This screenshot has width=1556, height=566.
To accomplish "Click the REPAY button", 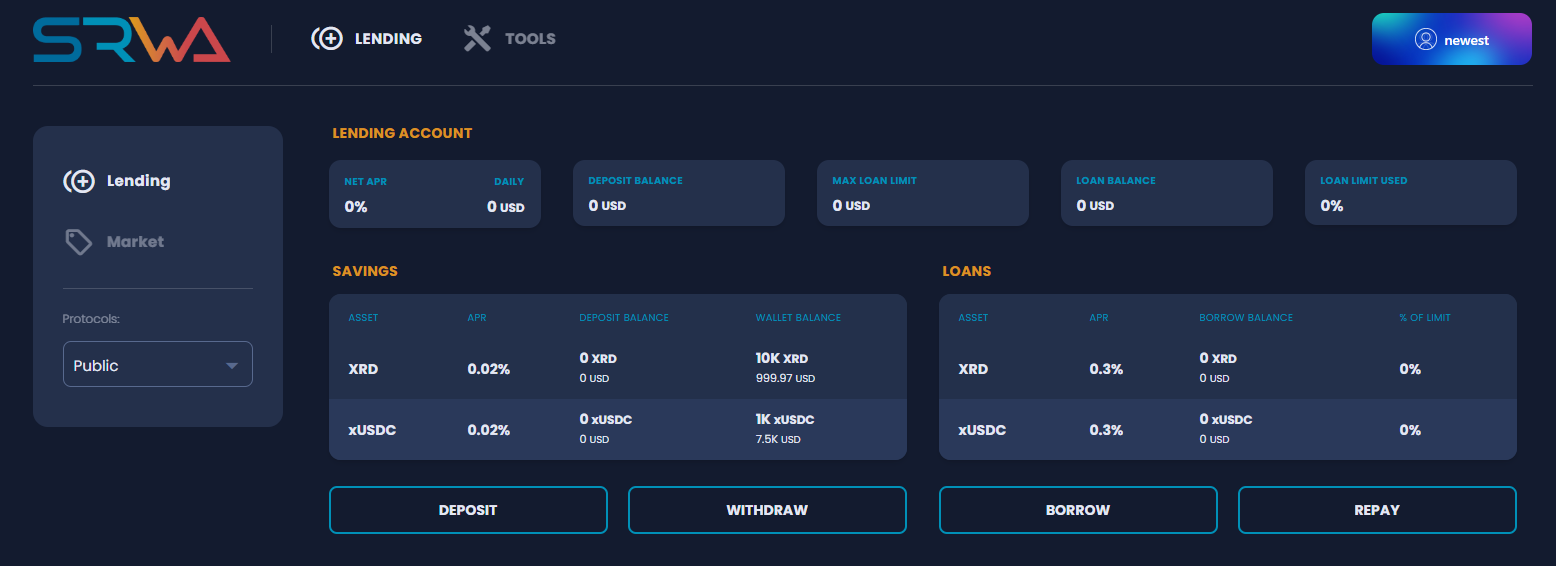I will pos(1376,510).
